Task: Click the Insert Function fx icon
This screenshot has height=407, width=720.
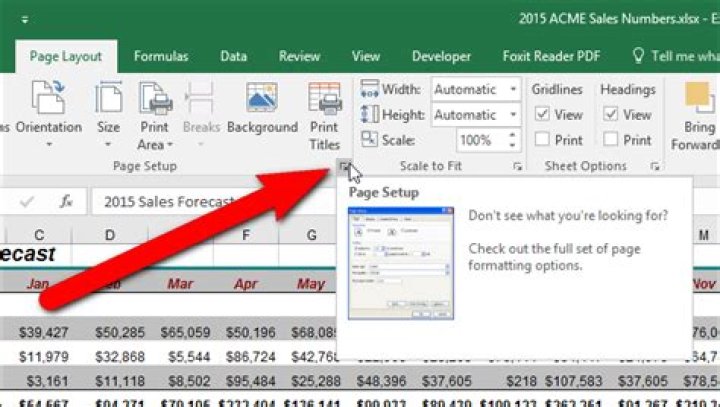Action: pos(66,201)
